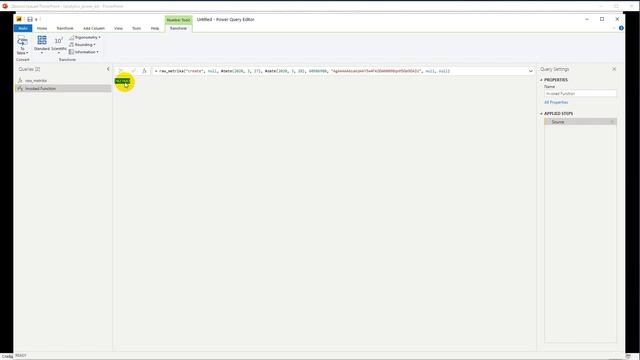The image size is (640, 360).
Task: Cancel the formula bar edit
Action: coord(120,71)
